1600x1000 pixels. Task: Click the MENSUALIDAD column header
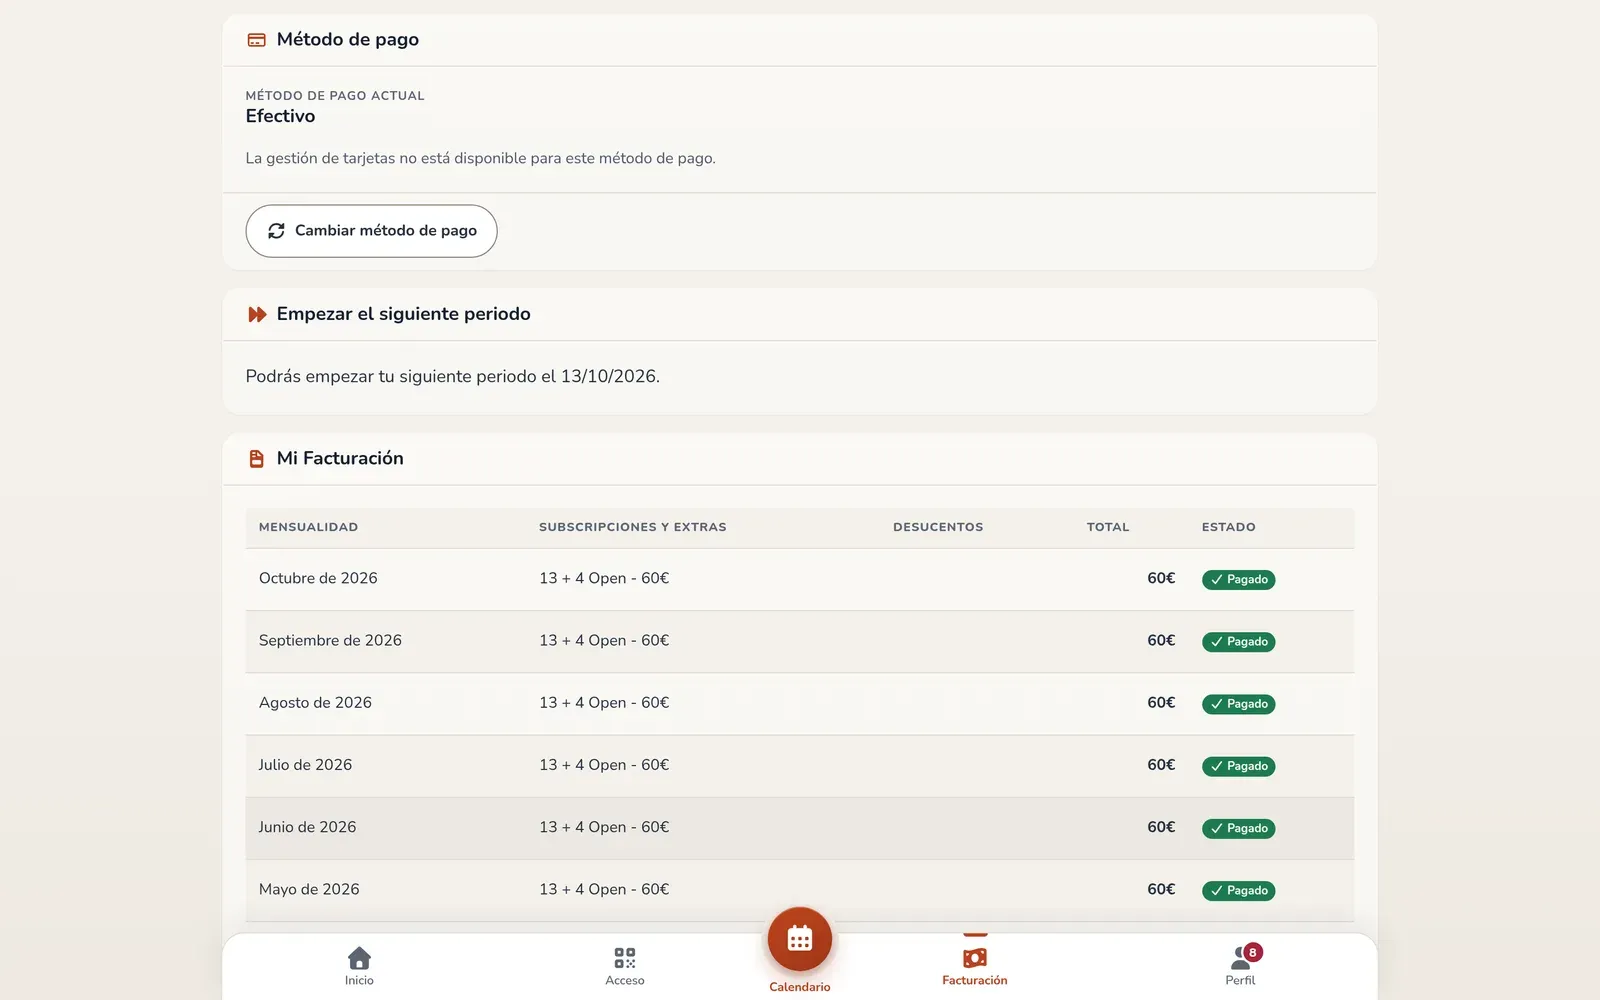pos(308,527)
